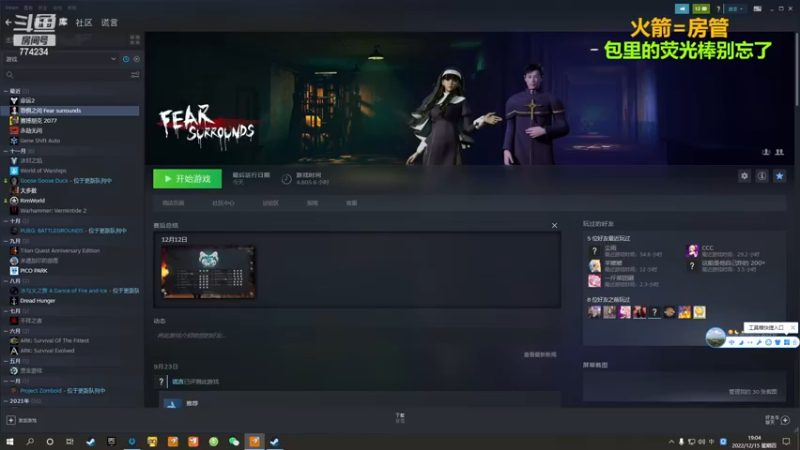Open friend CCC profile avatar
The width and height of the screenshot is (800, 450).
tap(692, 251)
